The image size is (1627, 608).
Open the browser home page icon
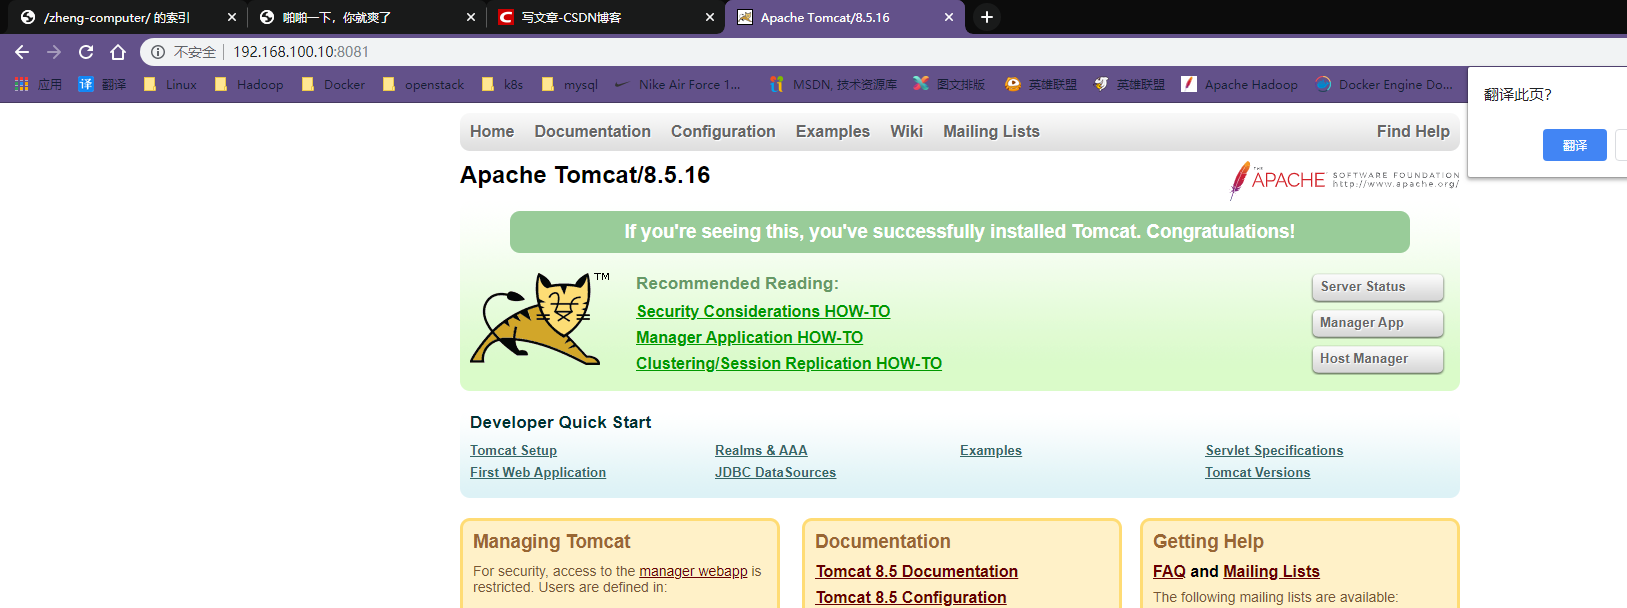(x=118, y=52)
